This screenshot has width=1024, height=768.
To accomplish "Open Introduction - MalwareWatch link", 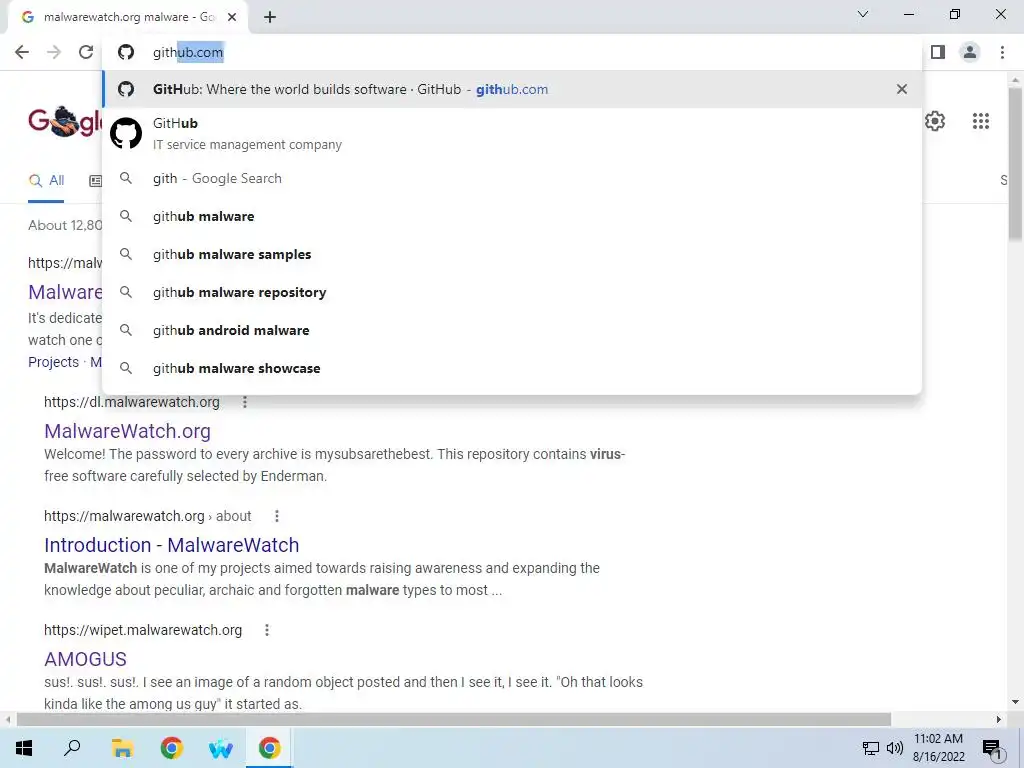I will pyautogui.click(x=172, y=545).
